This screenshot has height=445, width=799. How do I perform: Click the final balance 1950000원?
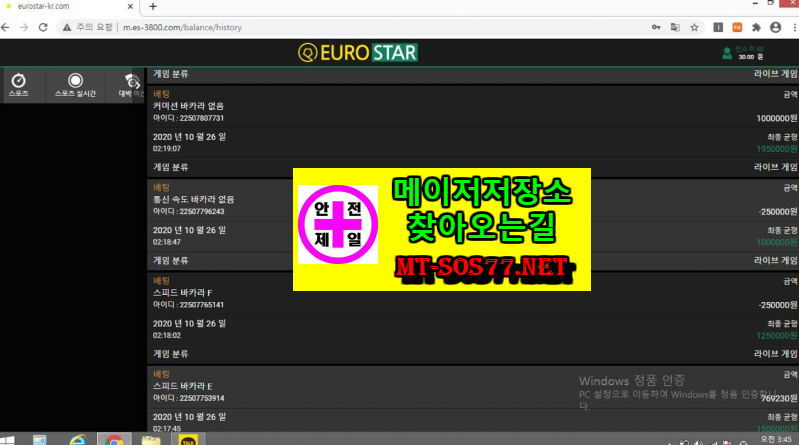[777, 149]
